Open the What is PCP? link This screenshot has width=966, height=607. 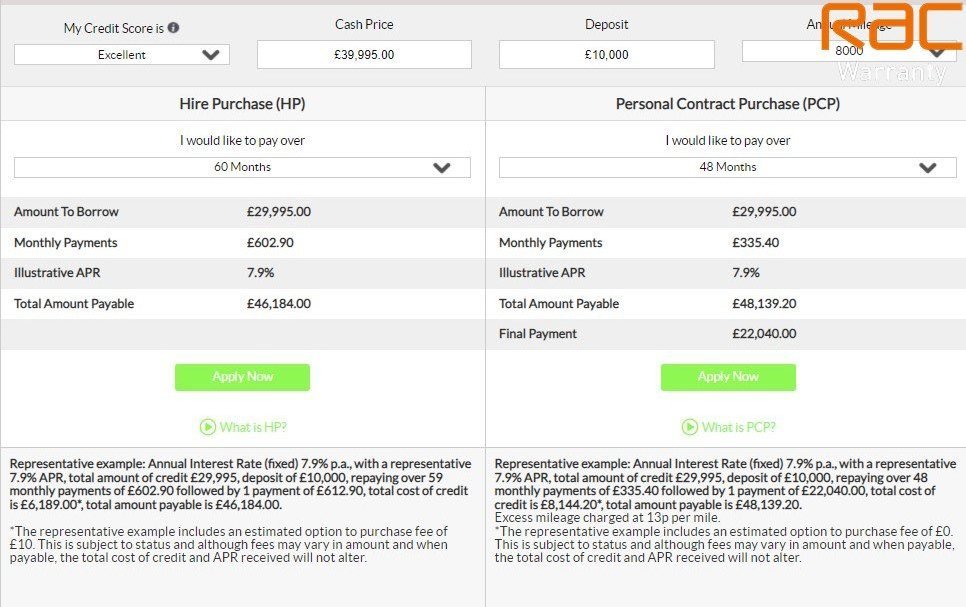738,427
